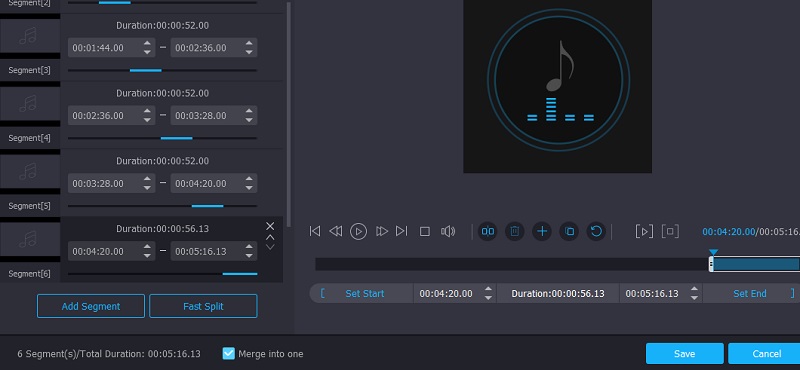Image resolution: width=800 pixels, height=370 pixels.
Task: Click the fast forward icon
Action: point(382,231)
